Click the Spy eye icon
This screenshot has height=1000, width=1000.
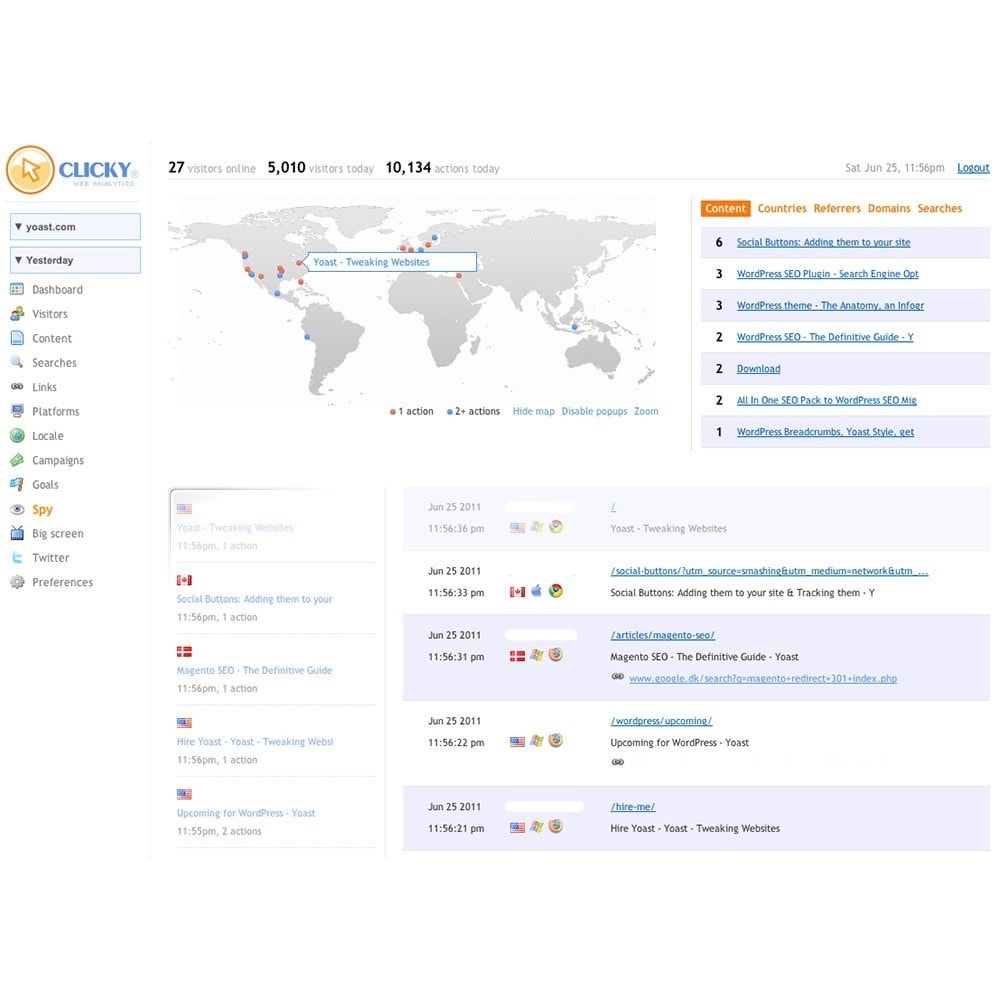click(x=17, y=509)
